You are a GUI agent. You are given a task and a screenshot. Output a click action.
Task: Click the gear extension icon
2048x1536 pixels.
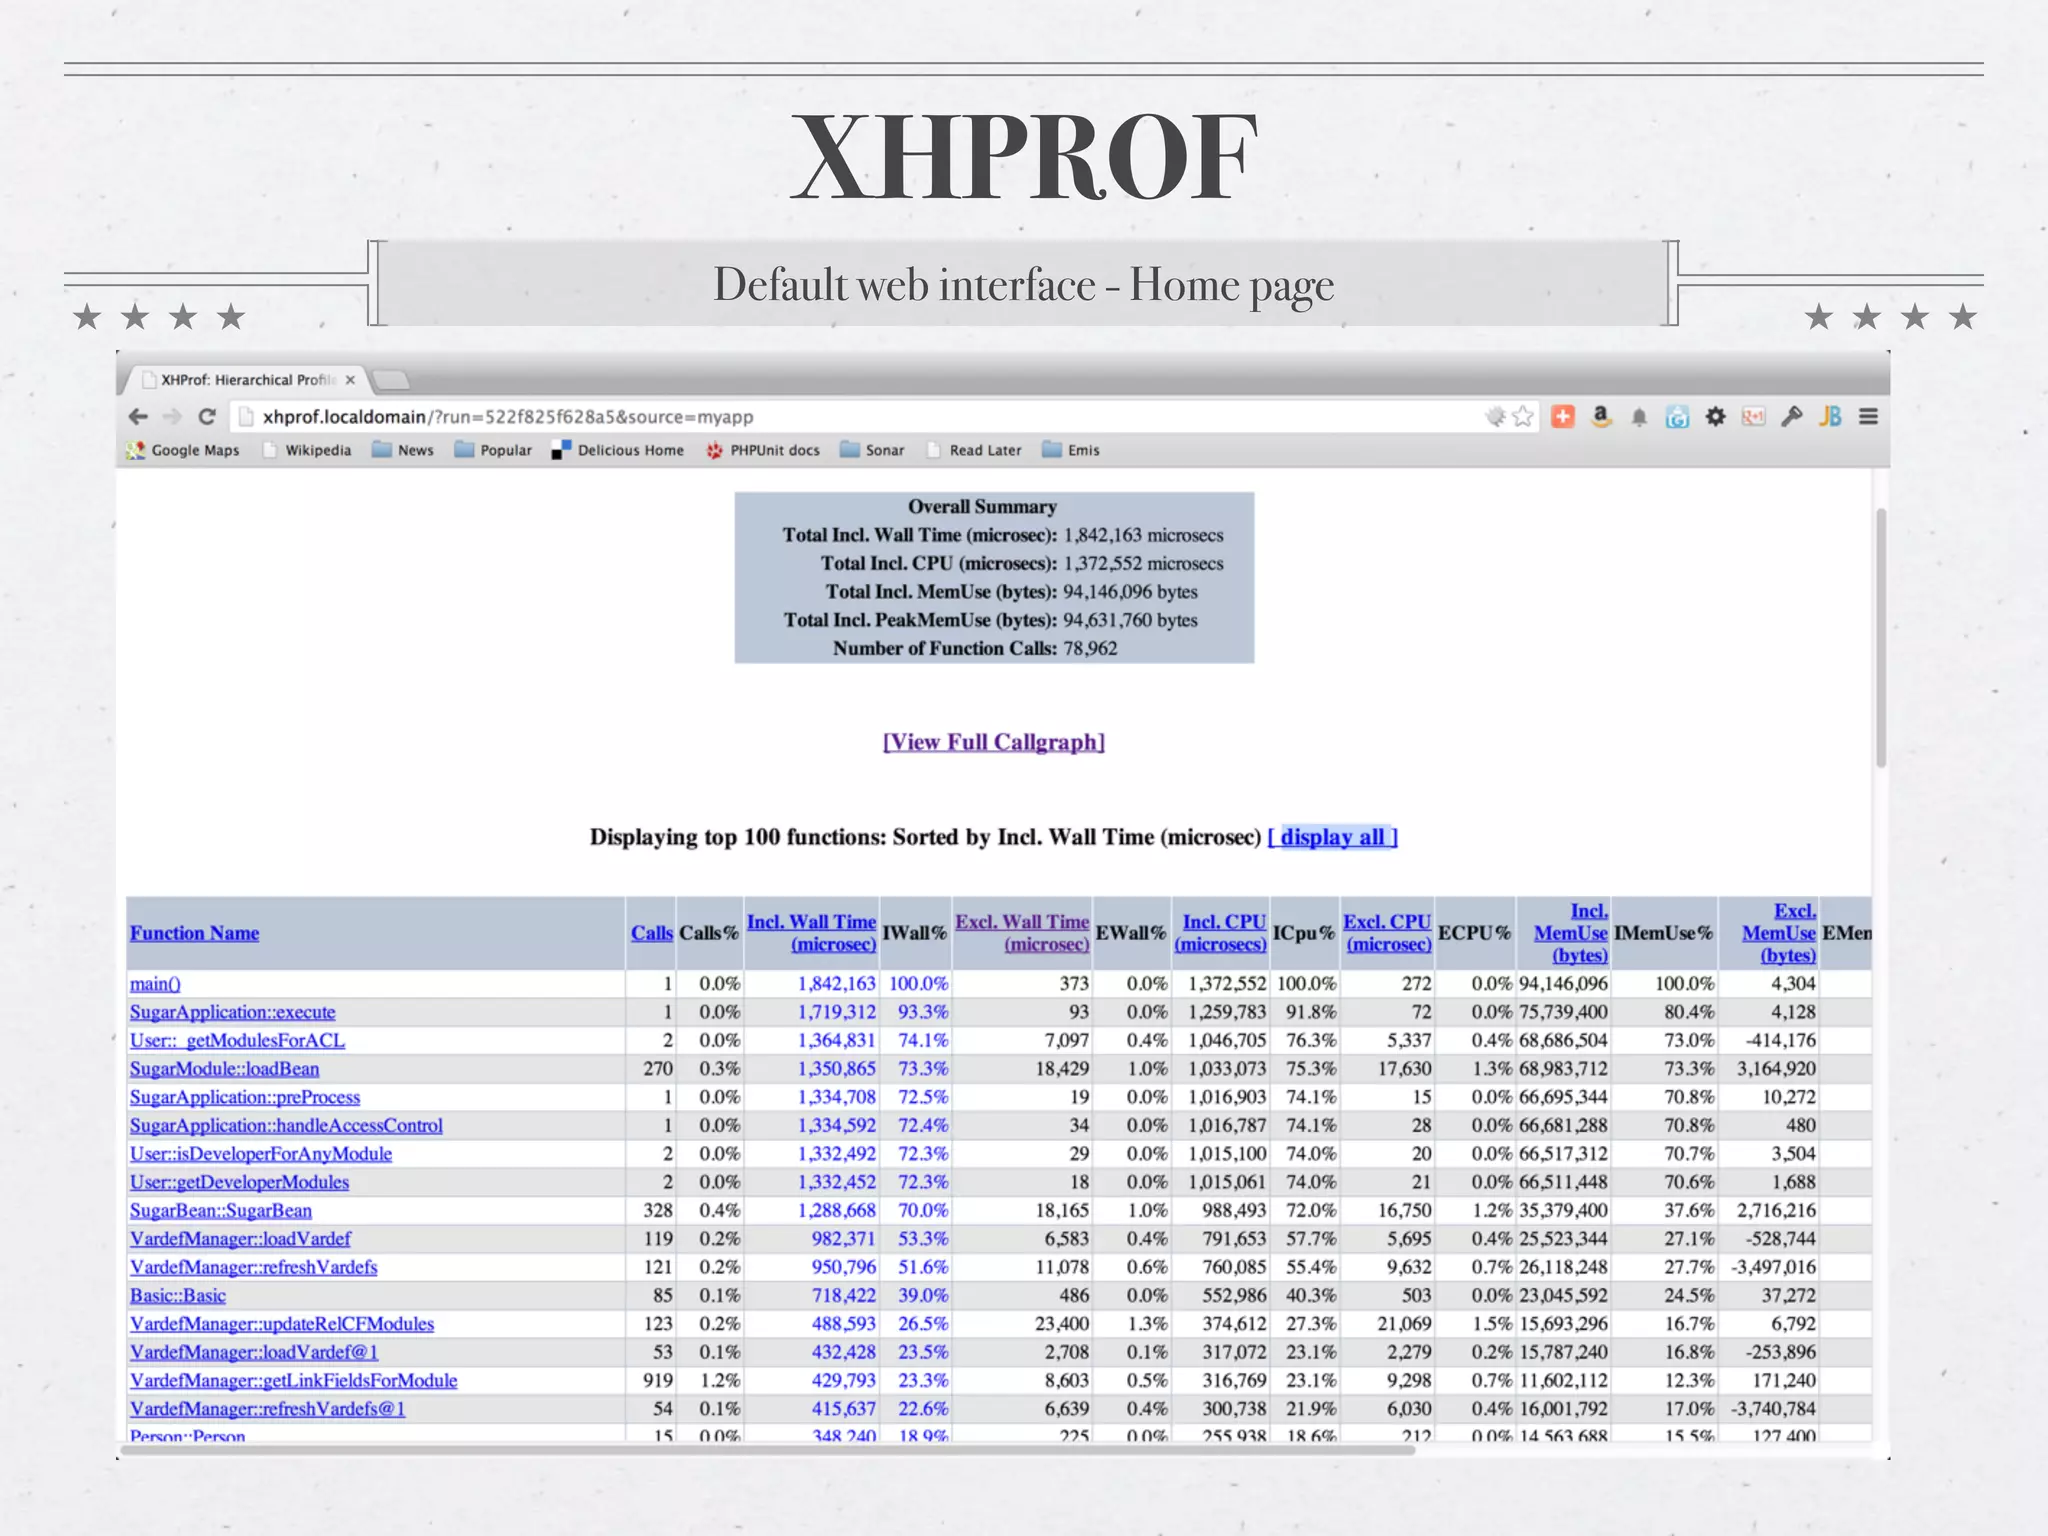coord(1715,417)
